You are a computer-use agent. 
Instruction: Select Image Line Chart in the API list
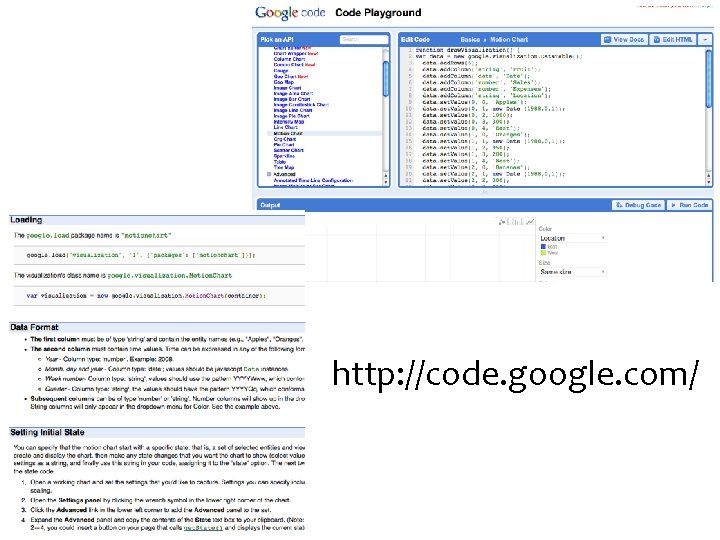[293, 110]
